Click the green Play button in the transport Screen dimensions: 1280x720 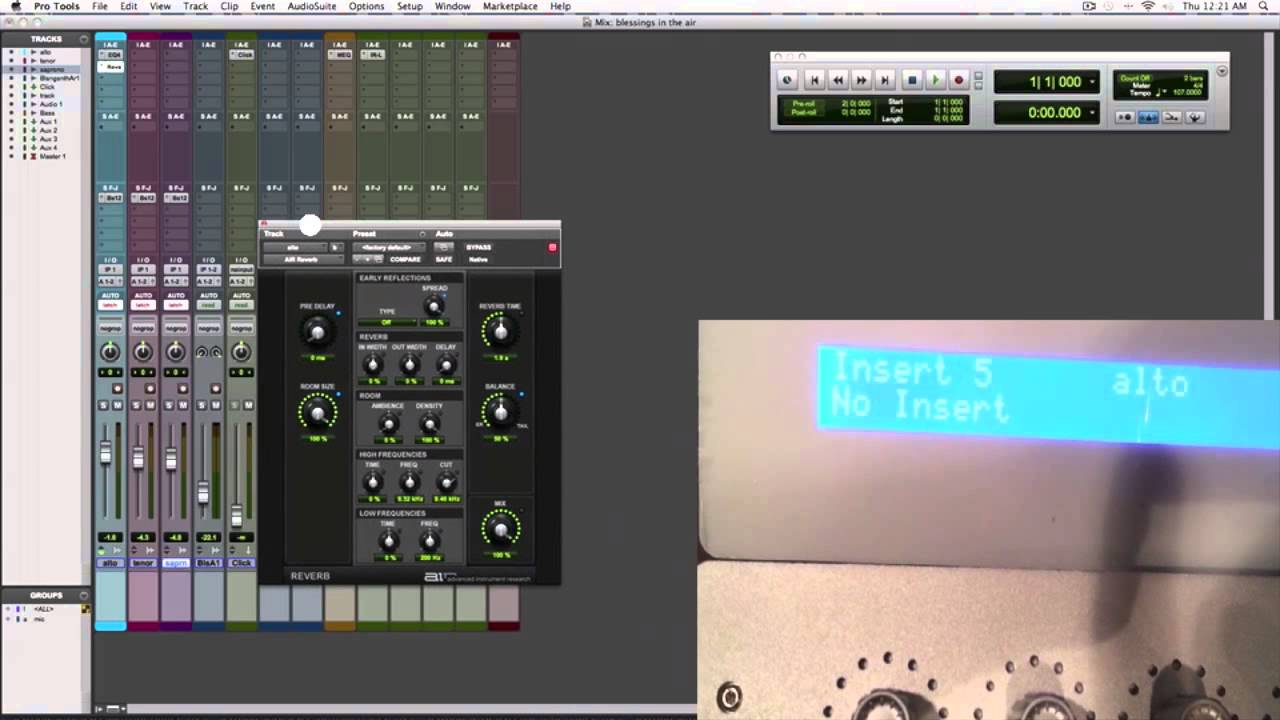tap(935, 80)
